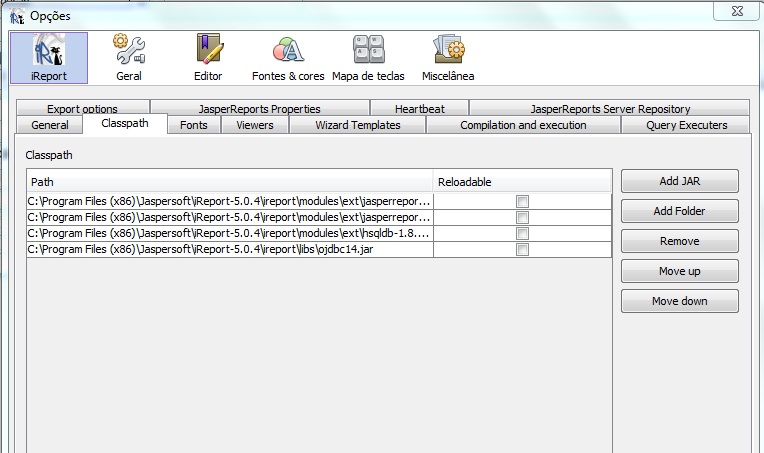This screenshot has width=764, height=453.
Task: Click the Add JAR button
Action: point(679,181)
